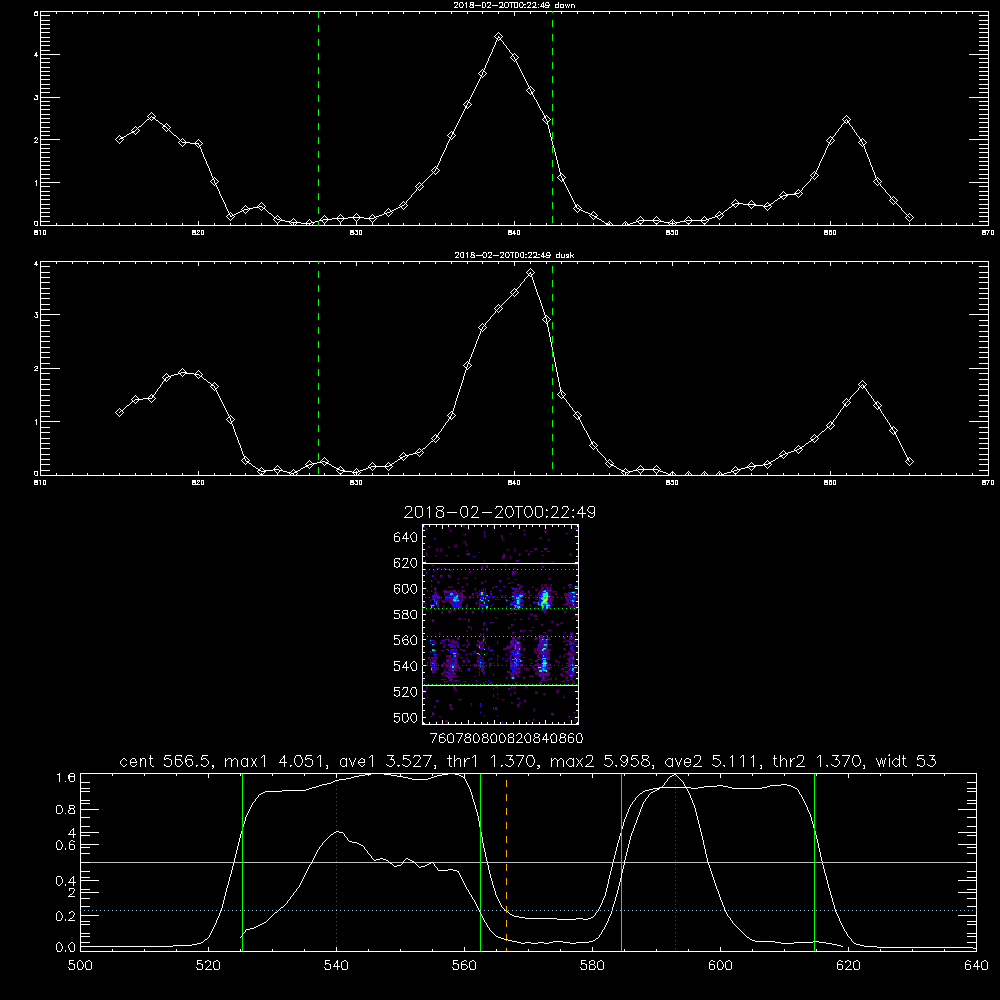Click the right green dashed line in dusk plot
Viewport: 1000px width, 1000px height.
click(x=552, y=368)
